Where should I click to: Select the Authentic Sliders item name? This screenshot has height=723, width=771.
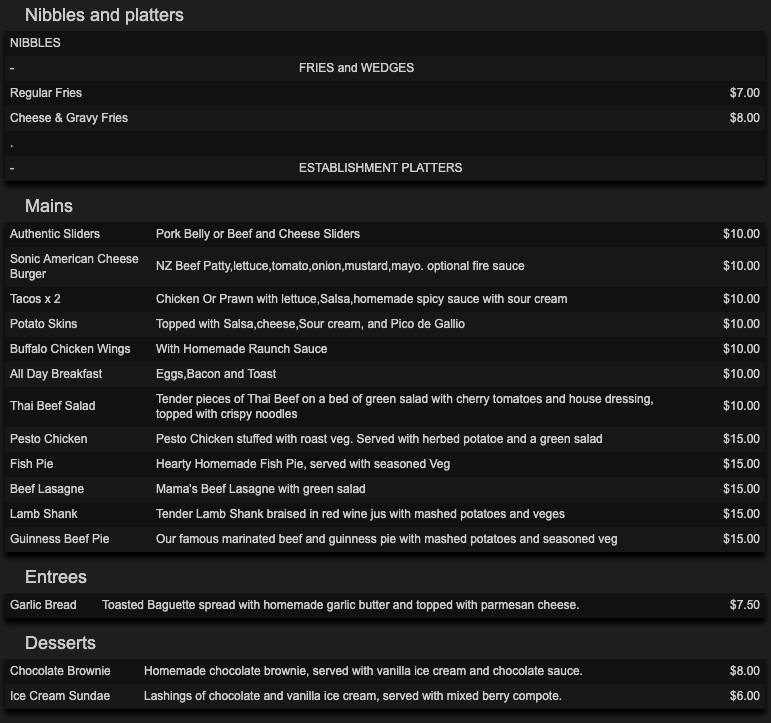[55, 234]
